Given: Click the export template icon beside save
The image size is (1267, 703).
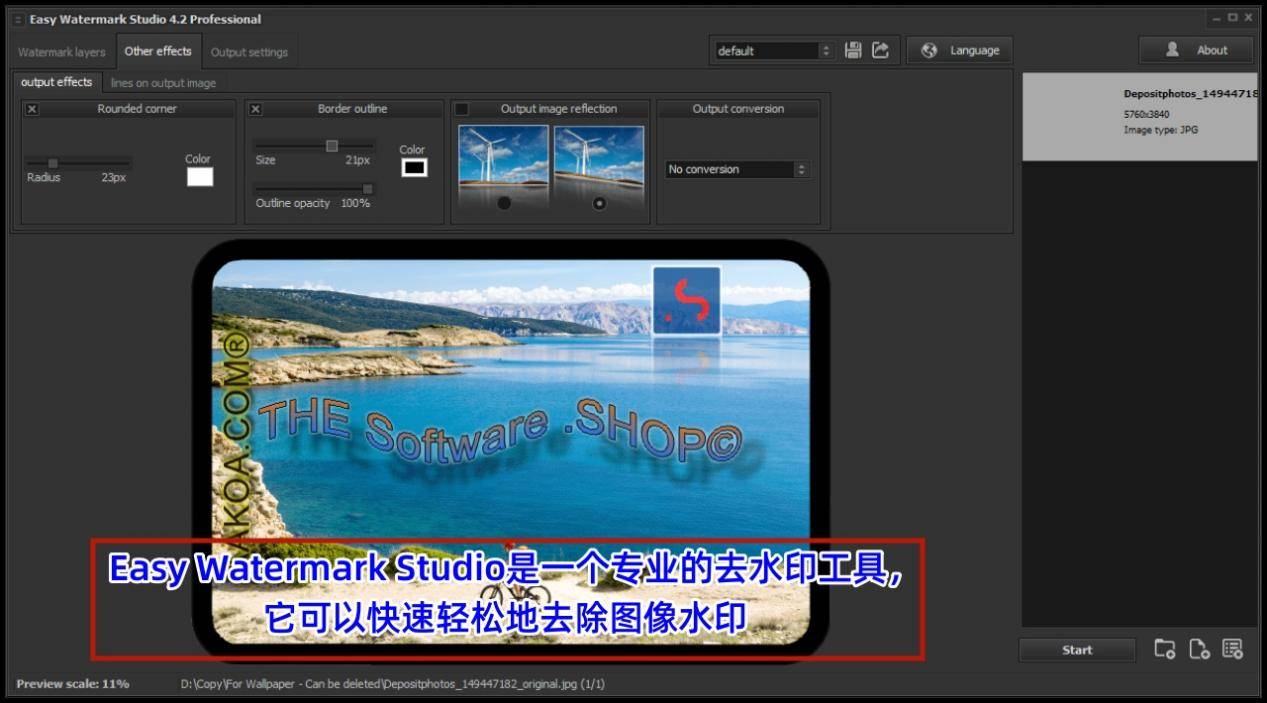Looking at the screenshot, I should tap(881, 50).
